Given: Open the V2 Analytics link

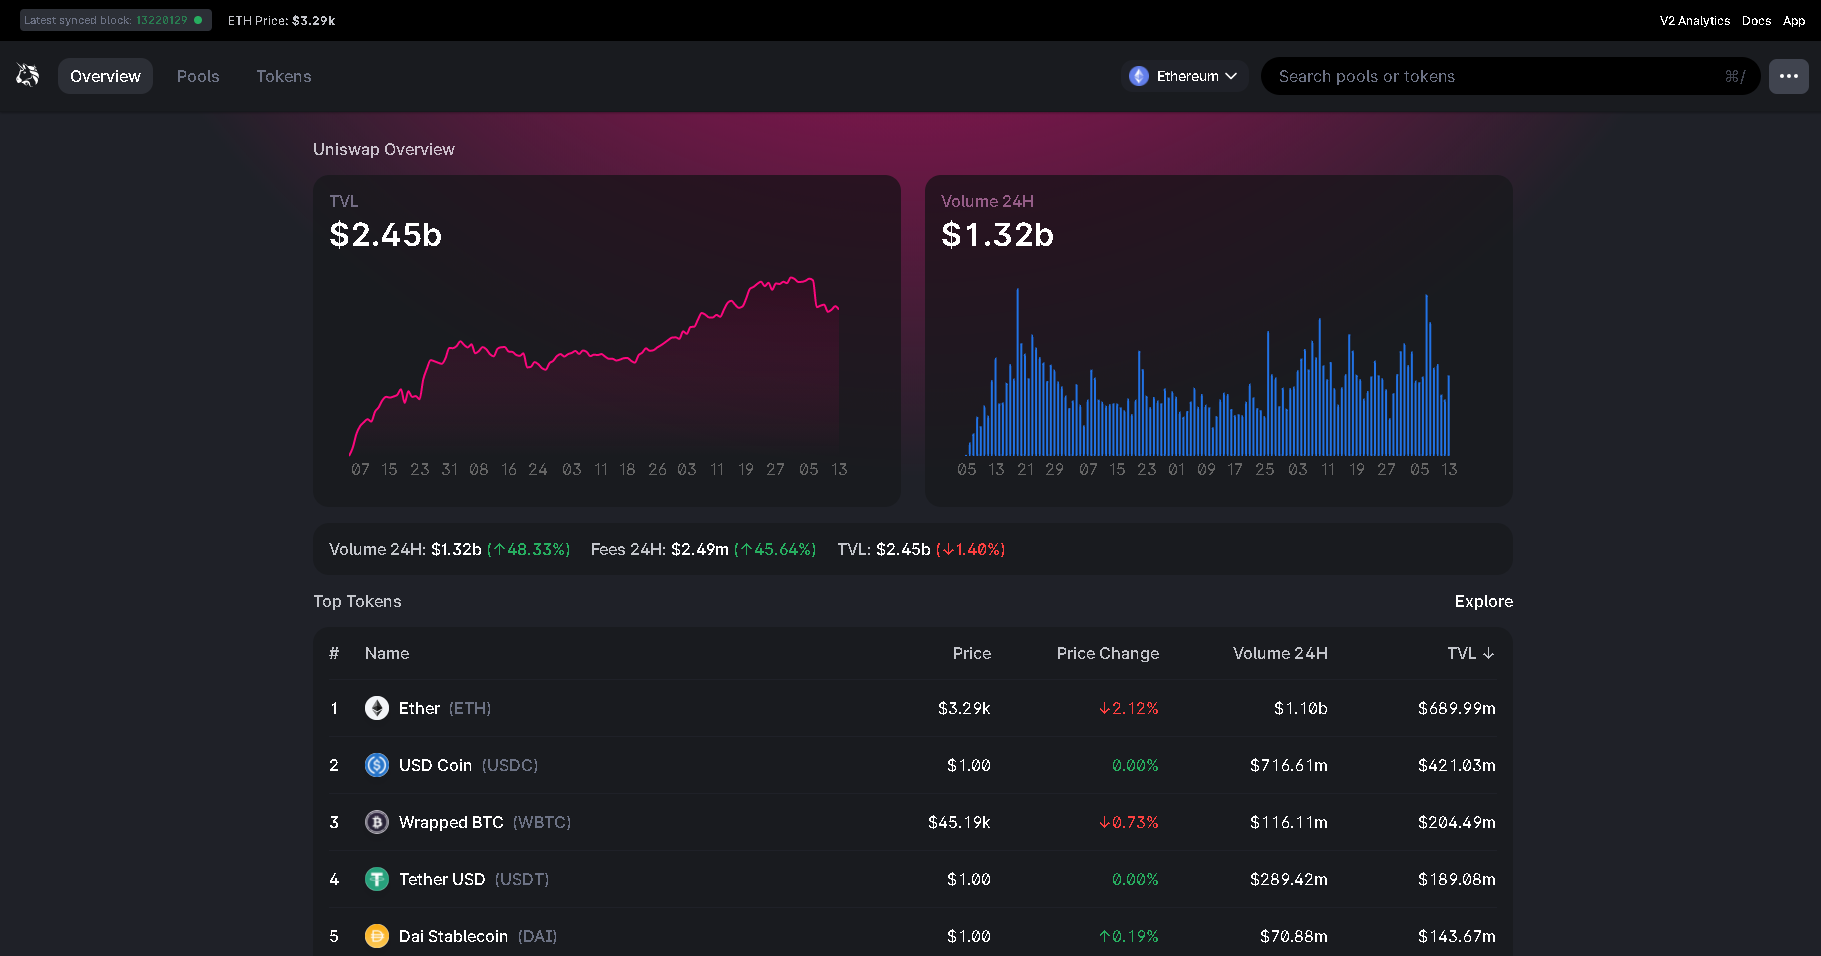Looking at the screenshot, I should point(1695,20).
